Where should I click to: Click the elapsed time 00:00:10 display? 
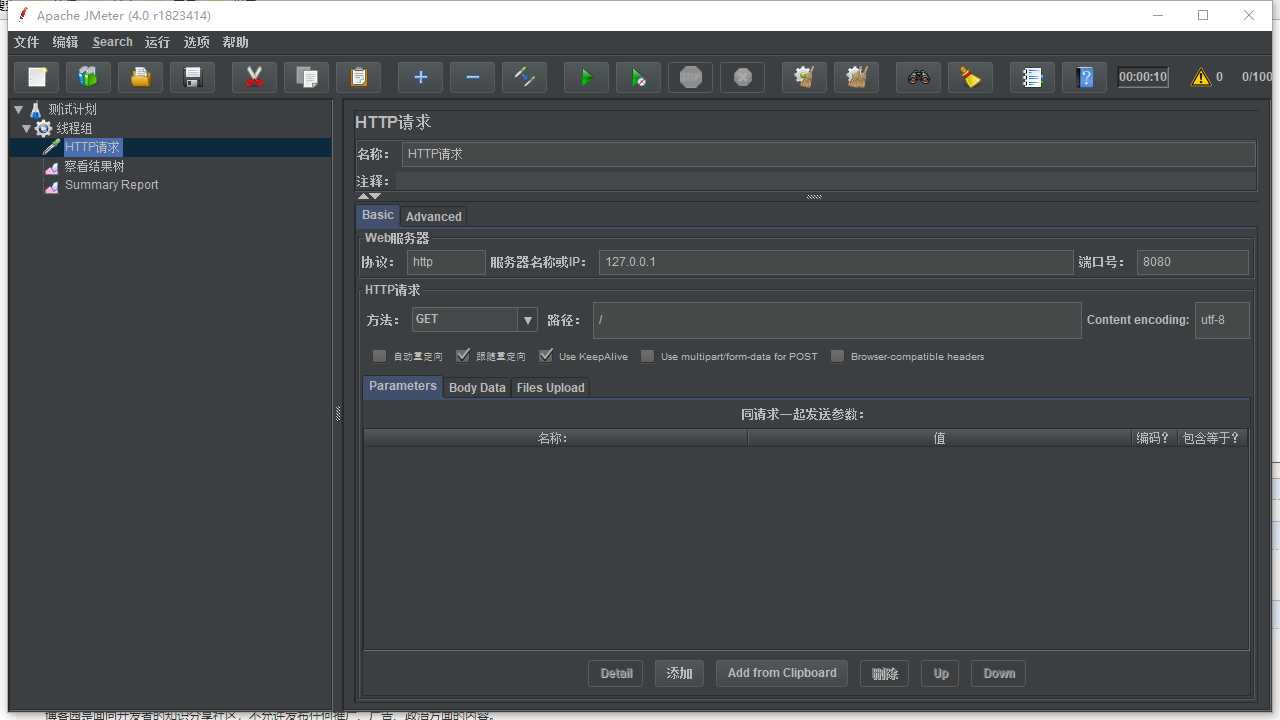point(1143,77)
